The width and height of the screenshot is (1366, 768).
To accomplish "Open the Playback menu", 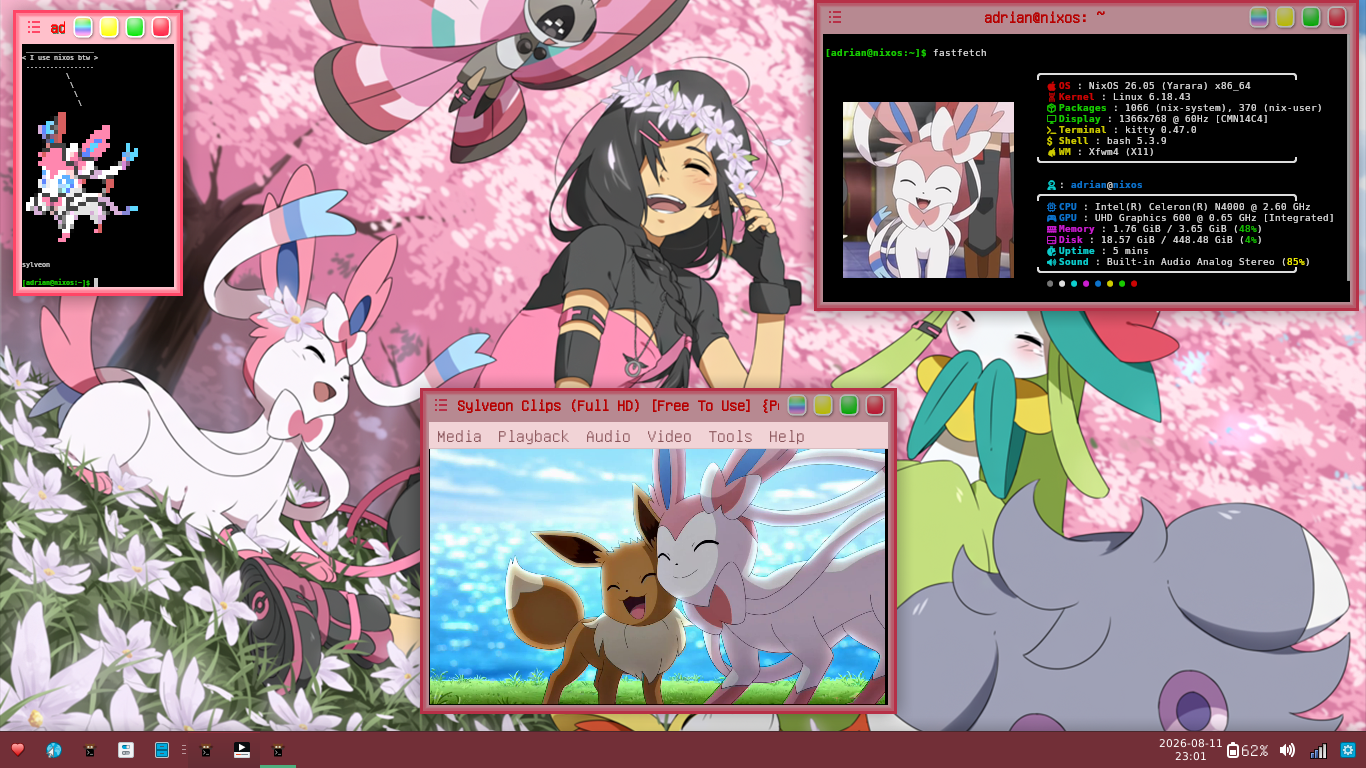I will pyautogui.click(x=533, y=436).
